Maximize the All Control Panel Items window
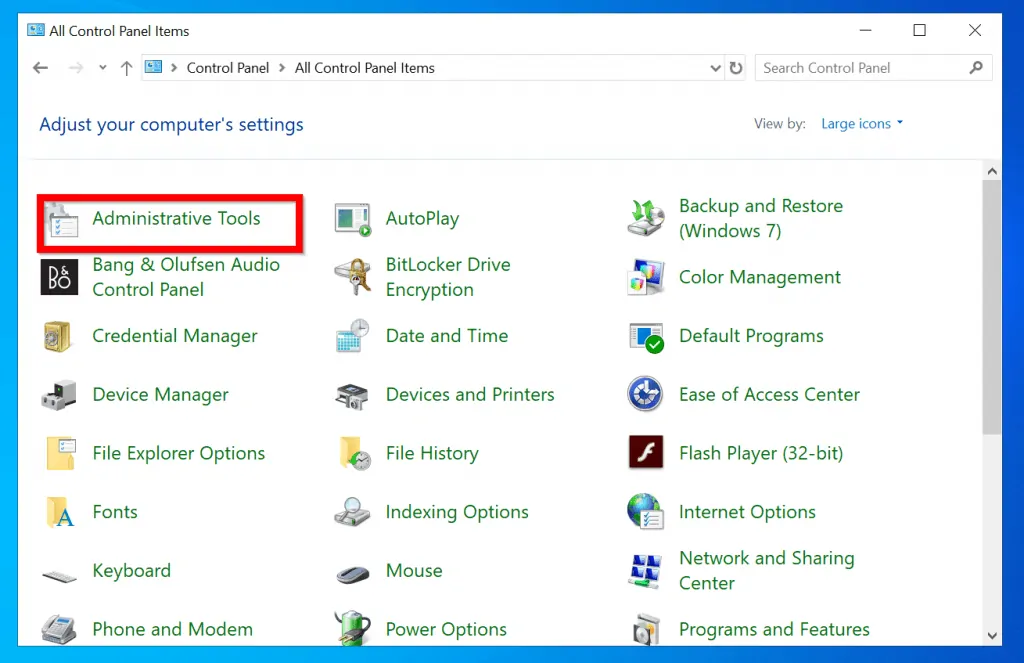The height and width of the screenshot is (663, 1024). (920, 30)
